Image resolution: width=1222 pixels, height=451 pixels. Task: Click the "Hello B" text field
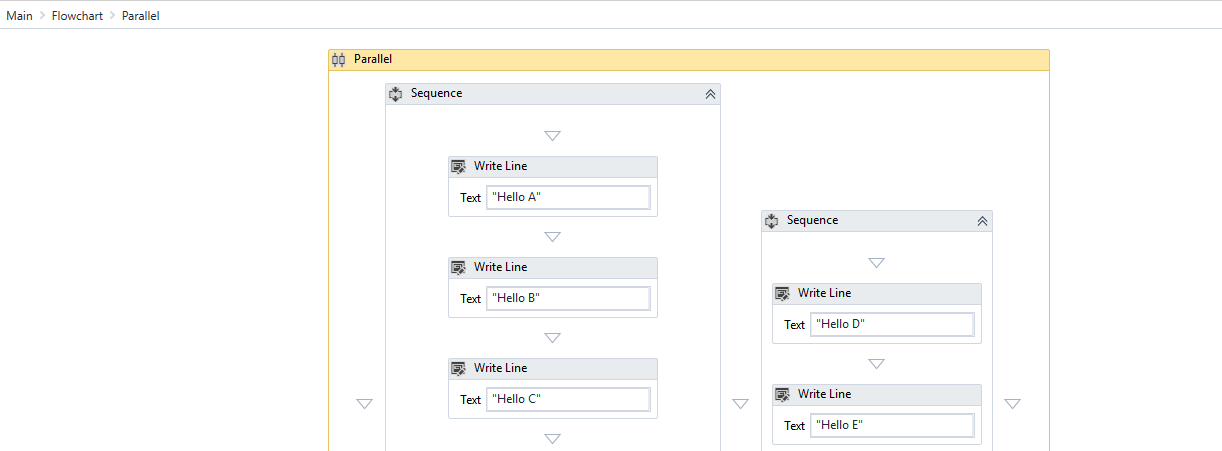(568, 299)
